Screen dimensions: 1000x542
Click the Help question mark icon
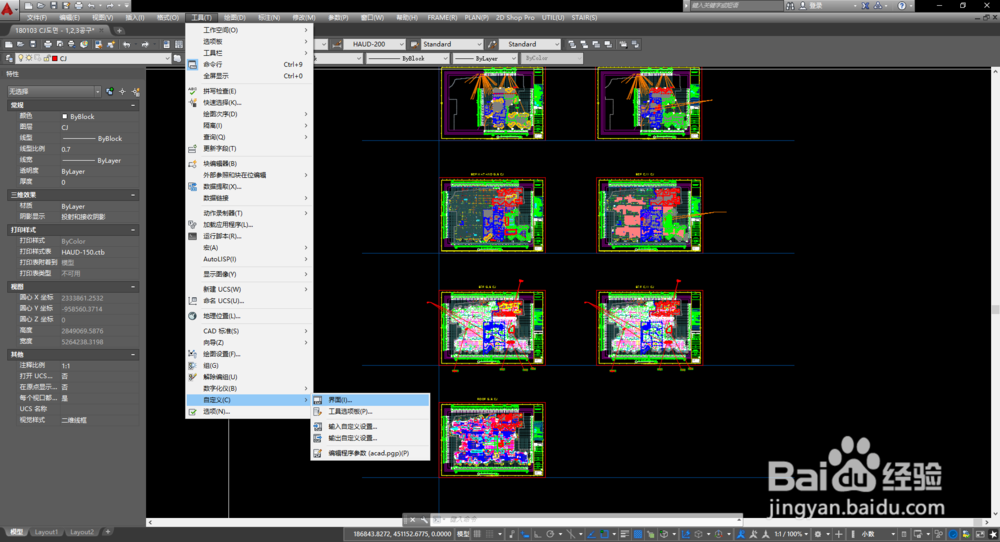tap(901, 5)
